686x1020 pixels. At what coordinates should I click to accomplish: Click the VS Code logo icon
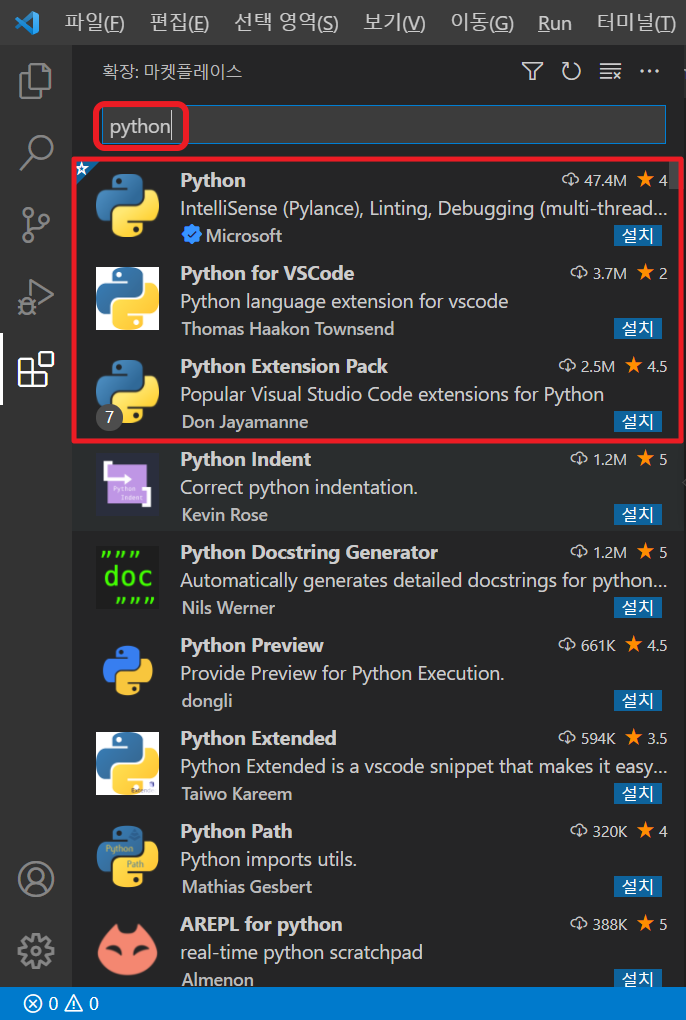click(x=27, y=23)
